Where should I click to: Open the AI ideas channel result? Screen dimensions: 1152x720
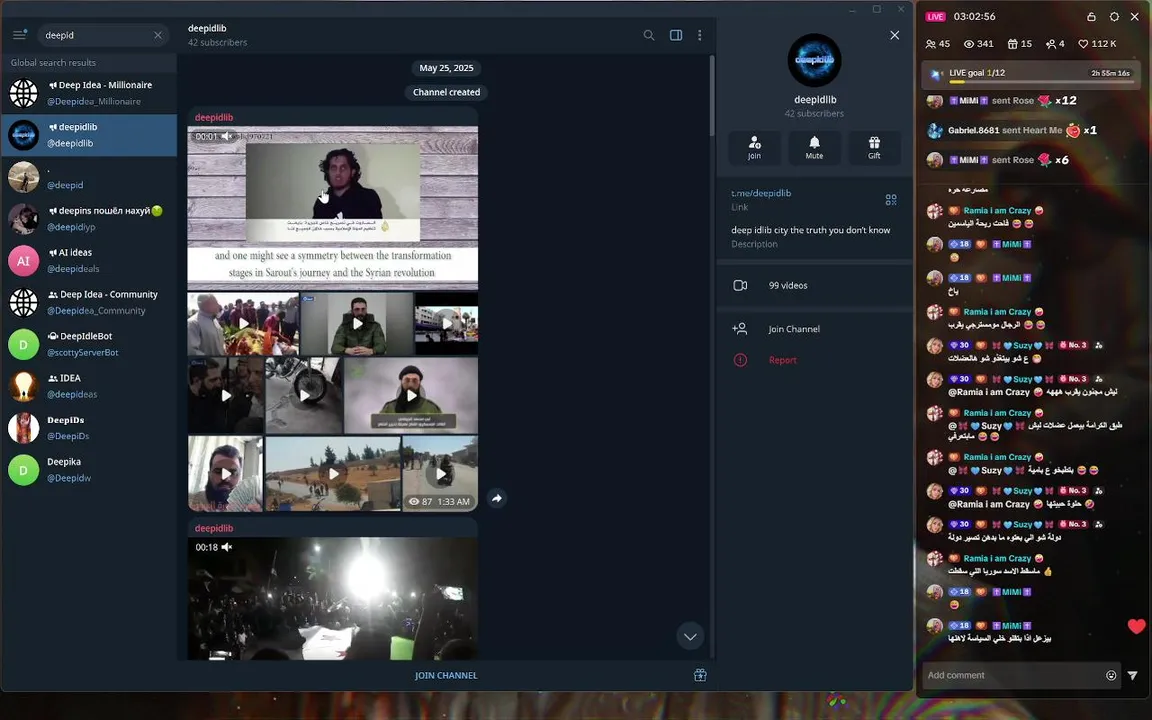point(89,261)
